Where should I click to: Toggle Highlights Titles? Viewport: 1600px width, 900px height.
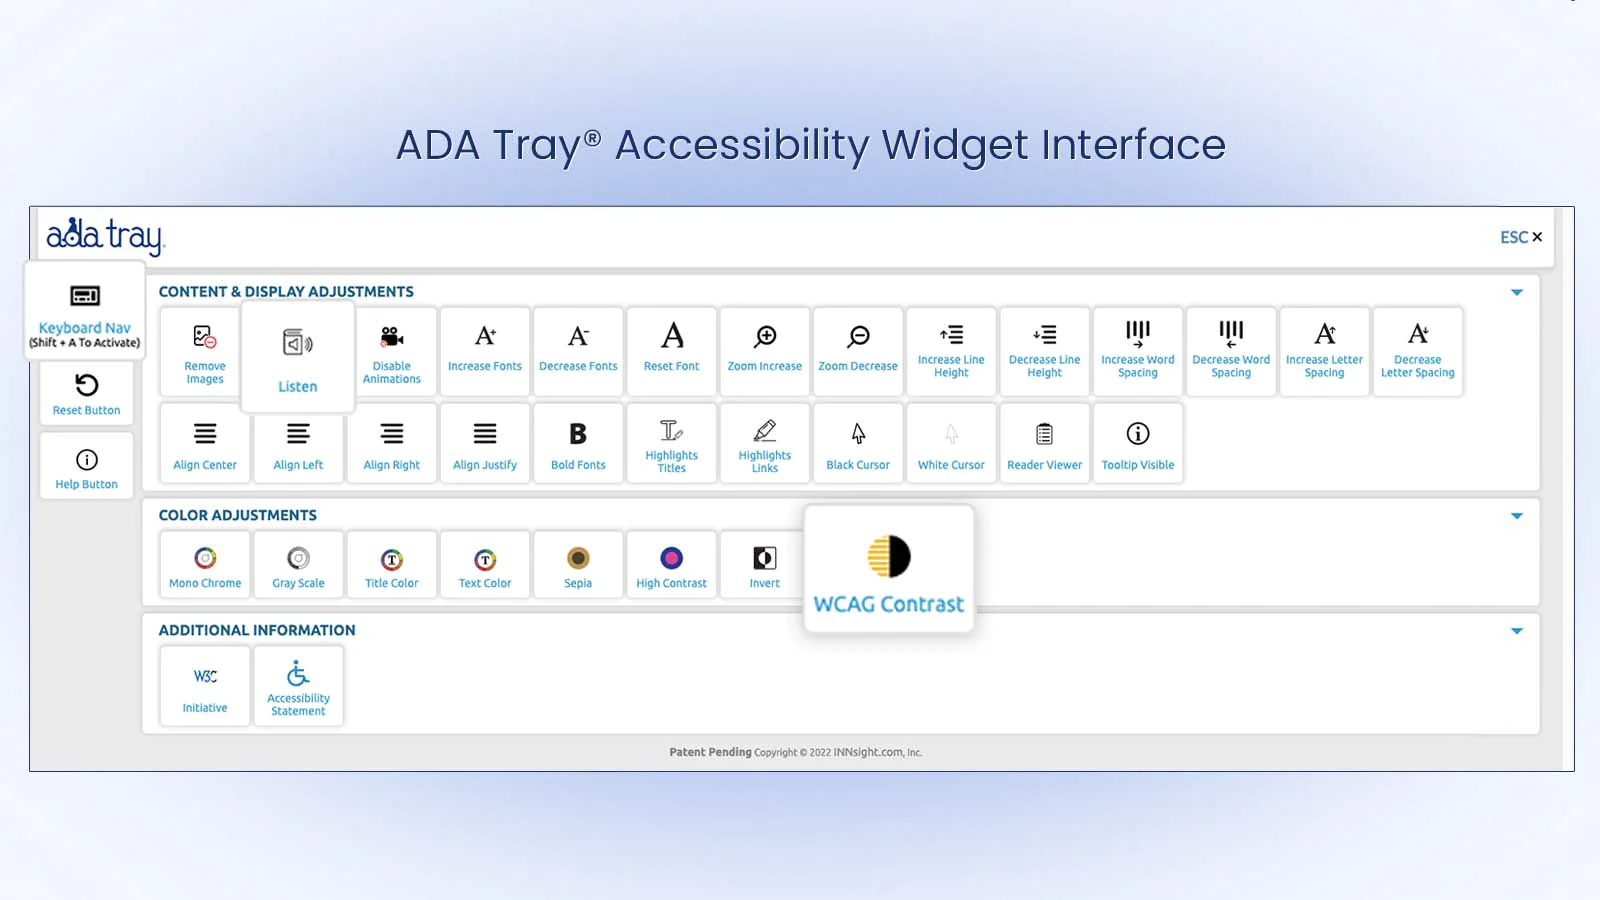coord(672,444)
